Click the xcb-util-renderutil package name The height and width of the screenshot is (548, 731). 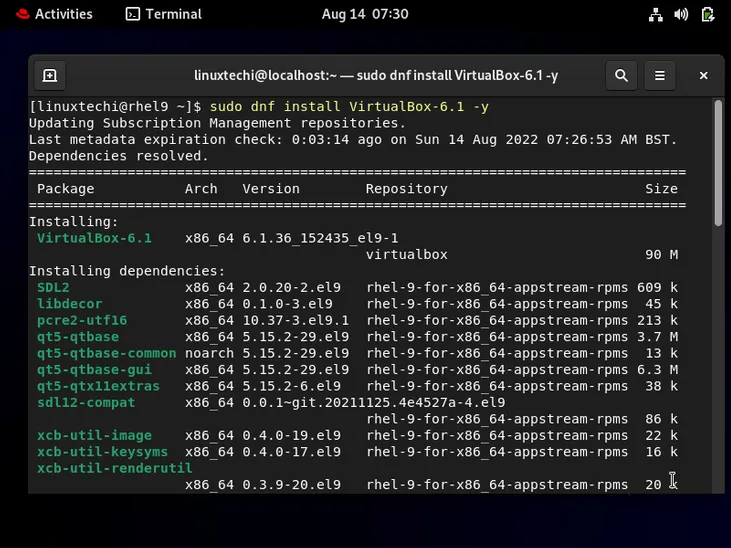tap(114, 468)
